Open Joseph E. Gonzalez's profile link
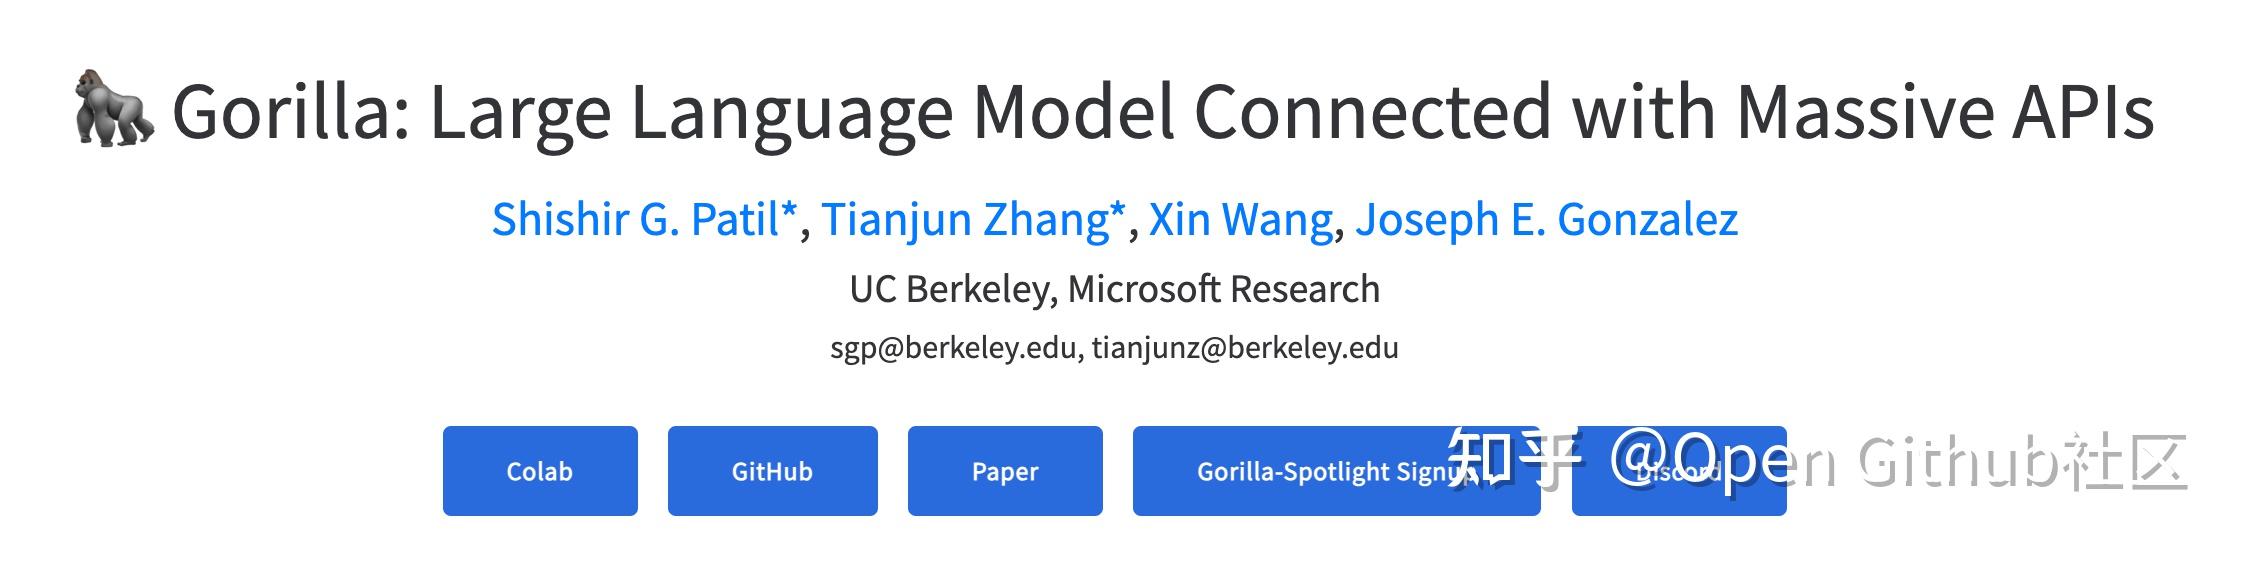Viewport: 2246px width, 562px height. pos(1546,219)
